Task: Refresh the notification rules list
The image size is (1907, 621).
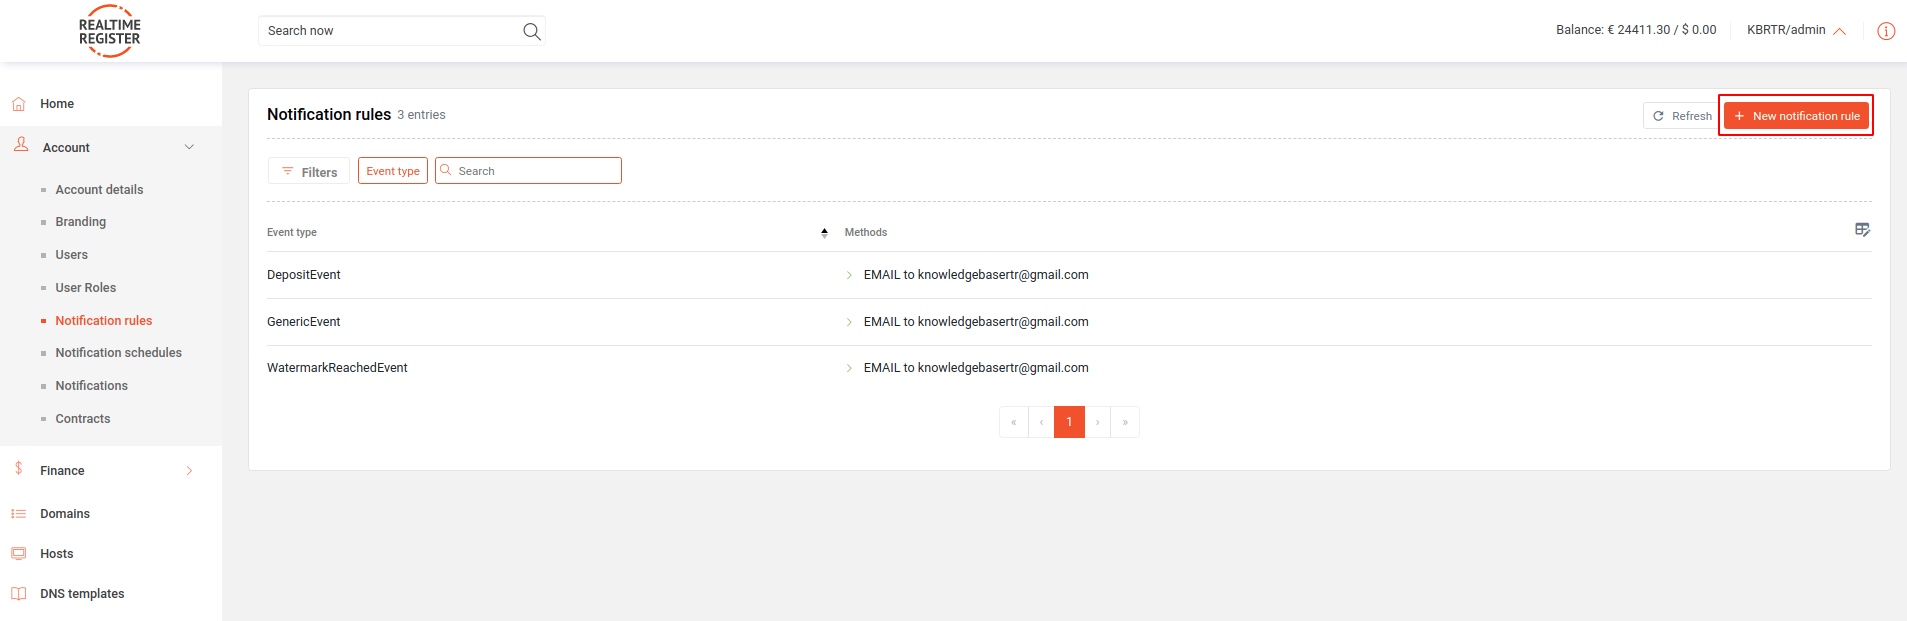Action: tap(1681, 116)
